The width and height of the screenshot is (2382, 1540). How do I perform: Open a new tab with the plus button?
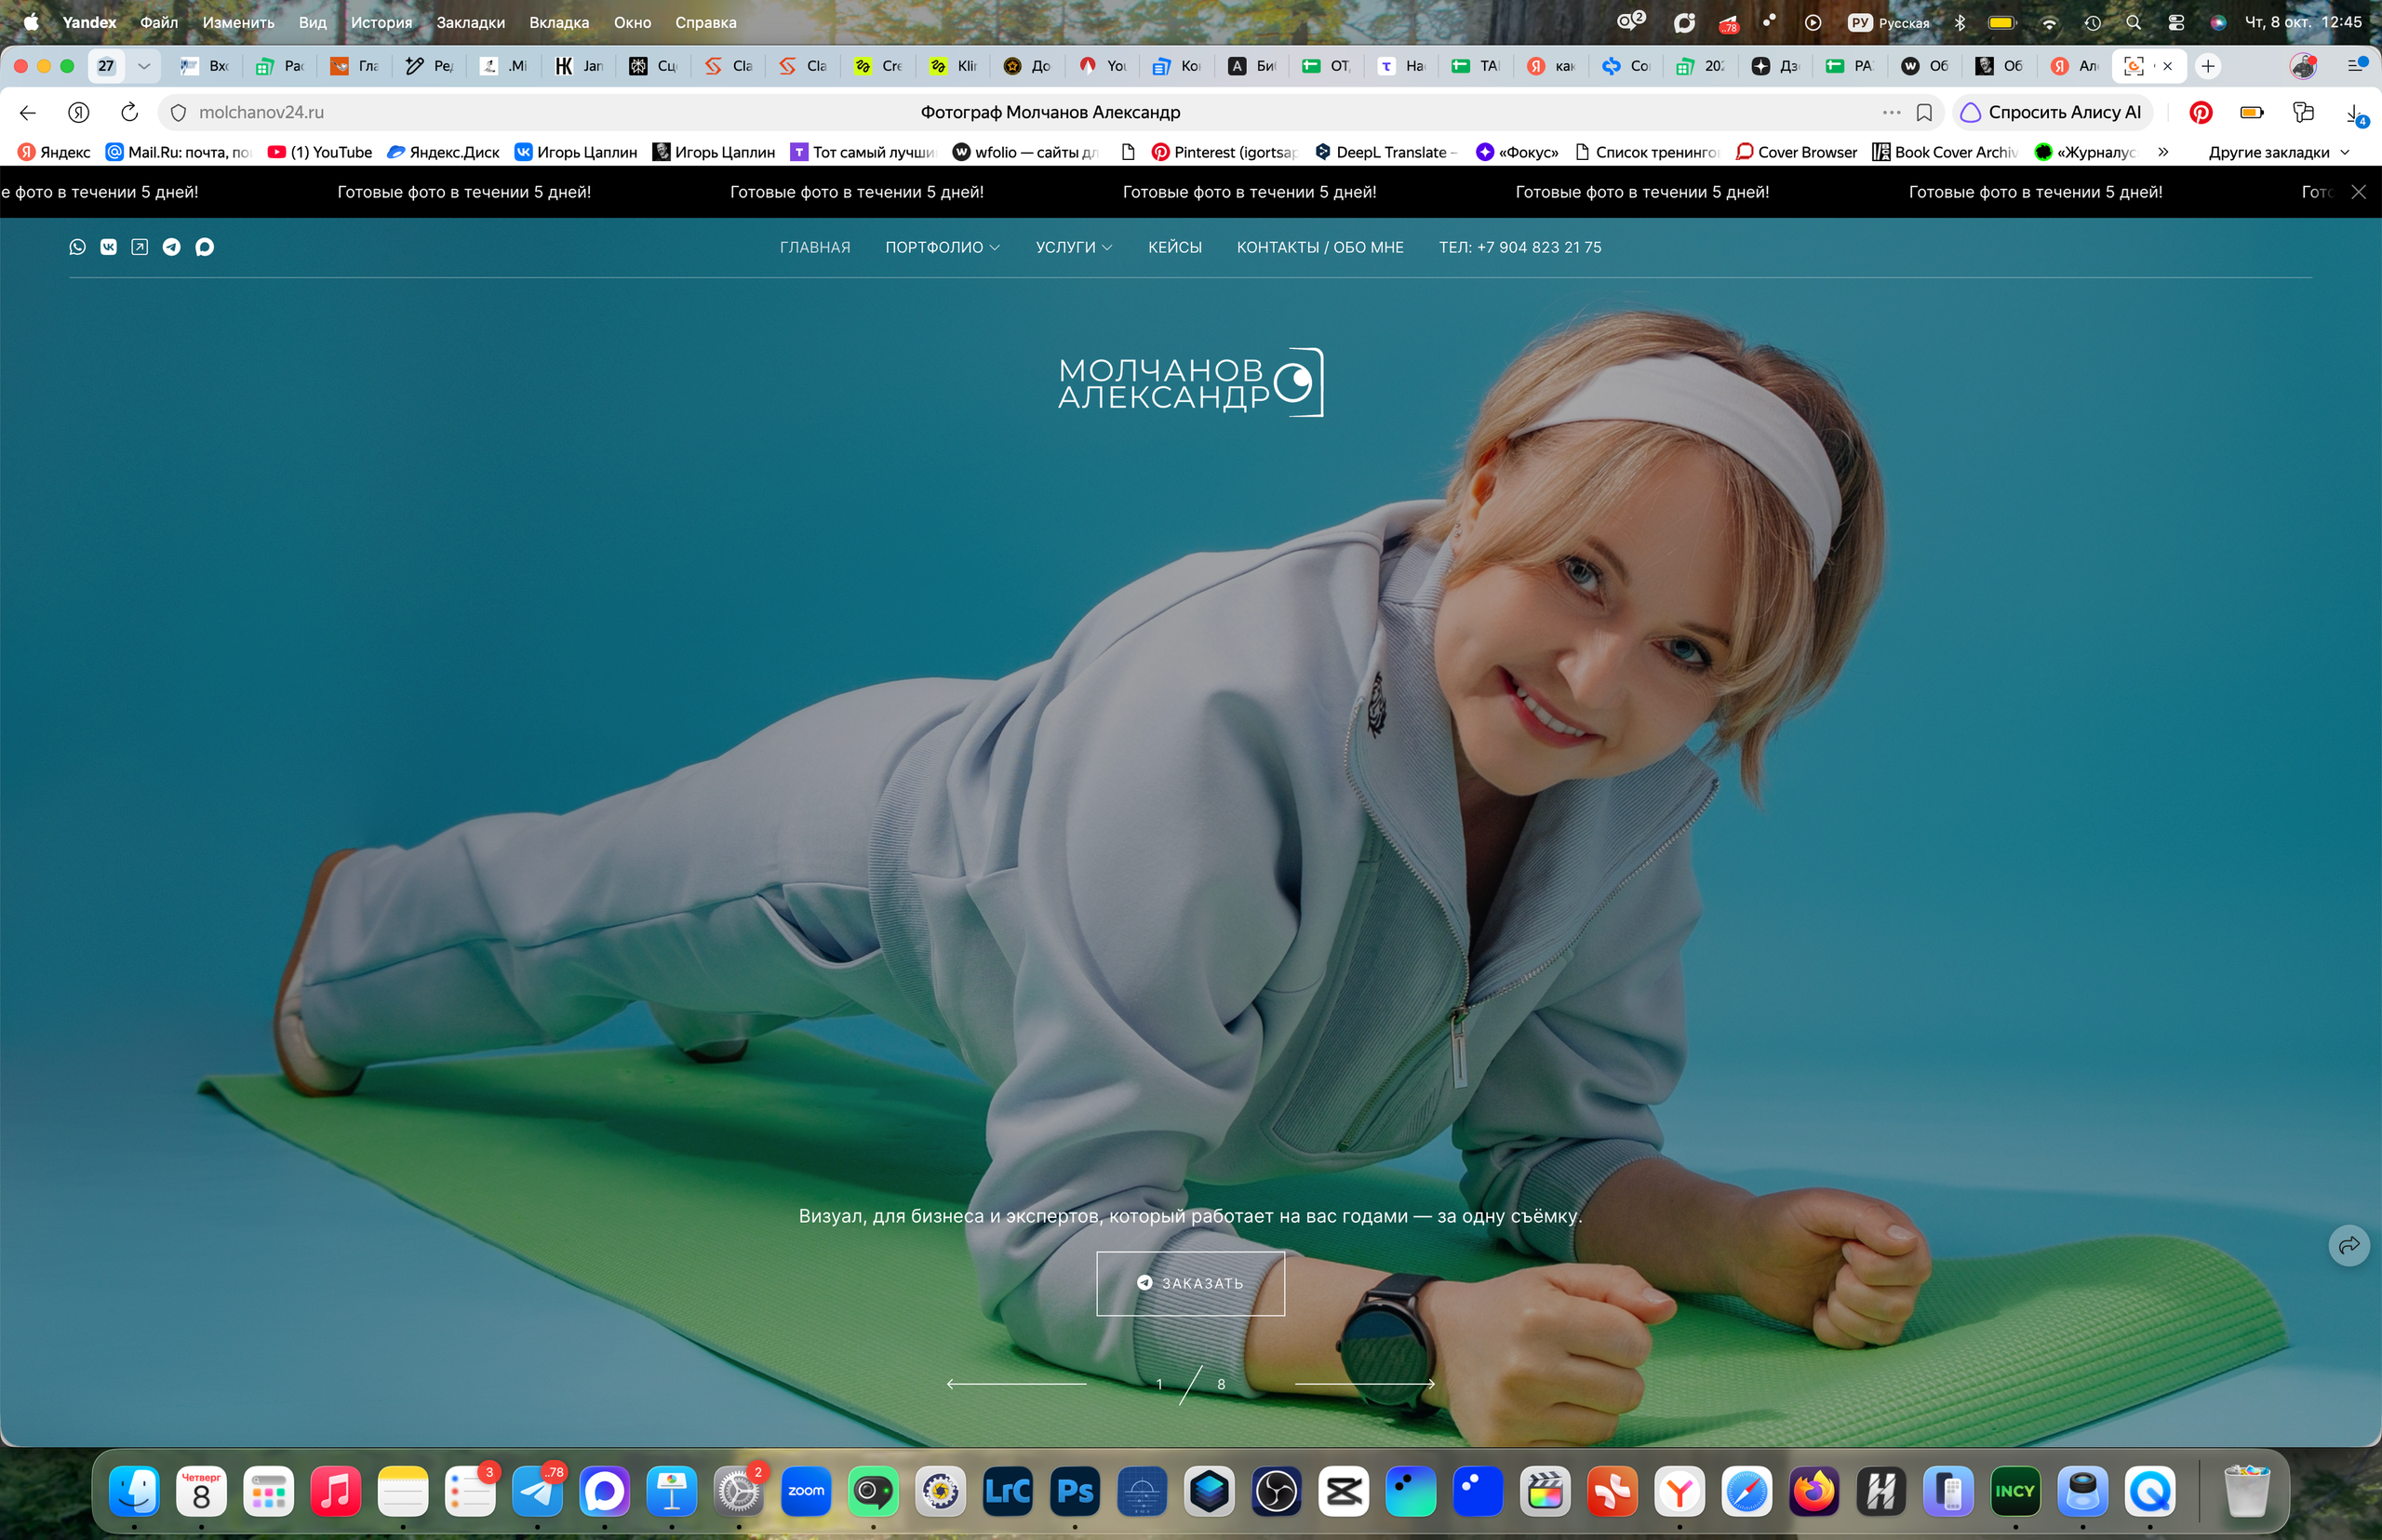click(x=2208, y=66)
